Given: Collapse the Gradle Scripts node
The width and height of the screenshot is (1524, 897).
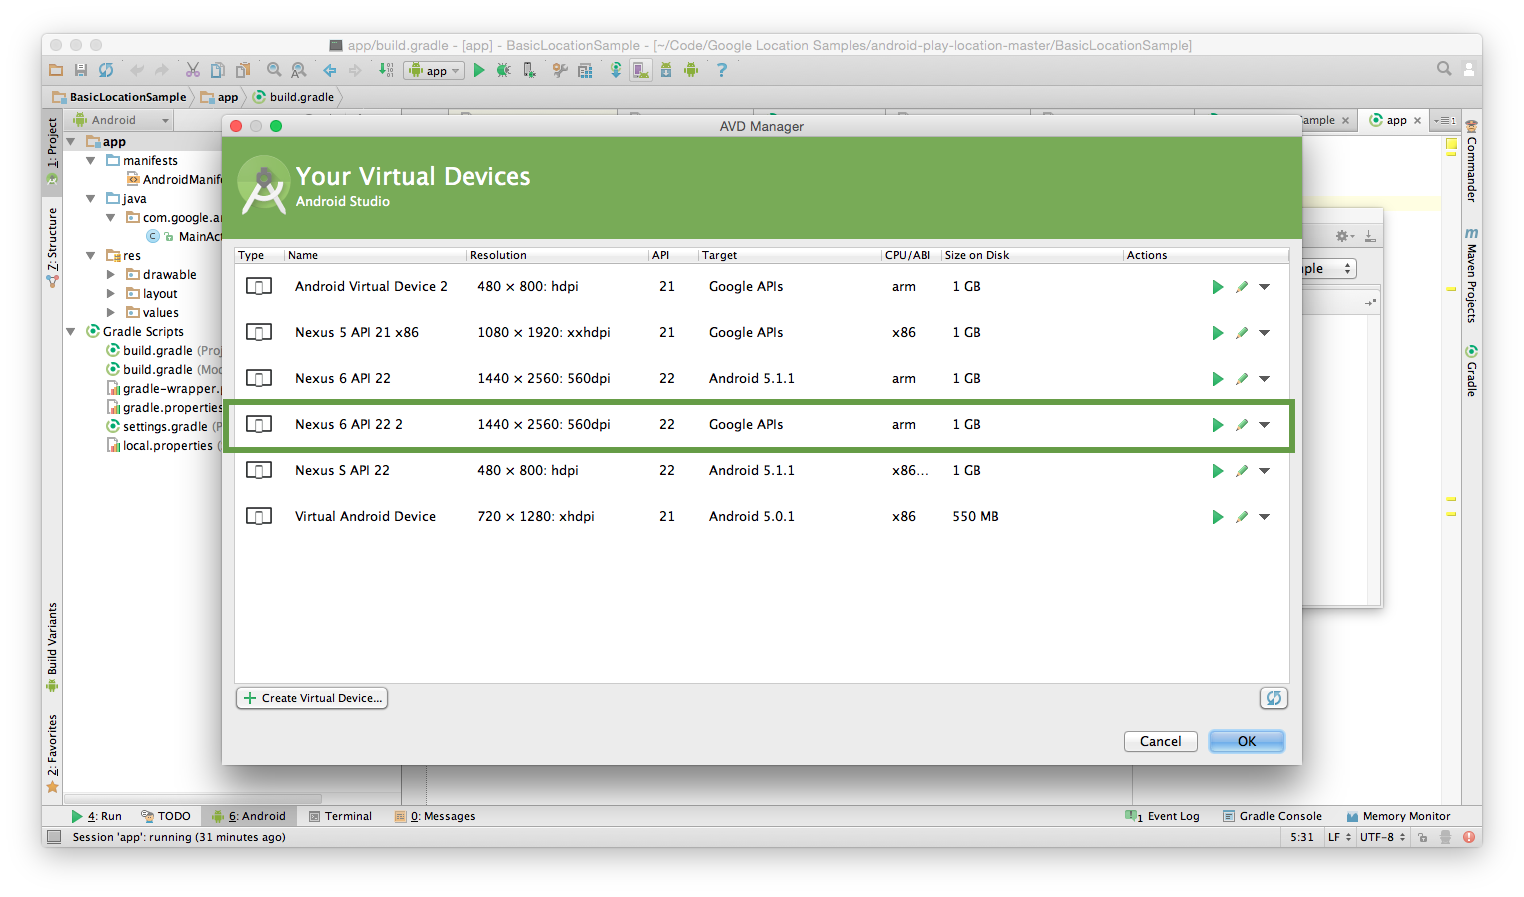Looking at the screenshot, I should click(71, 332).
